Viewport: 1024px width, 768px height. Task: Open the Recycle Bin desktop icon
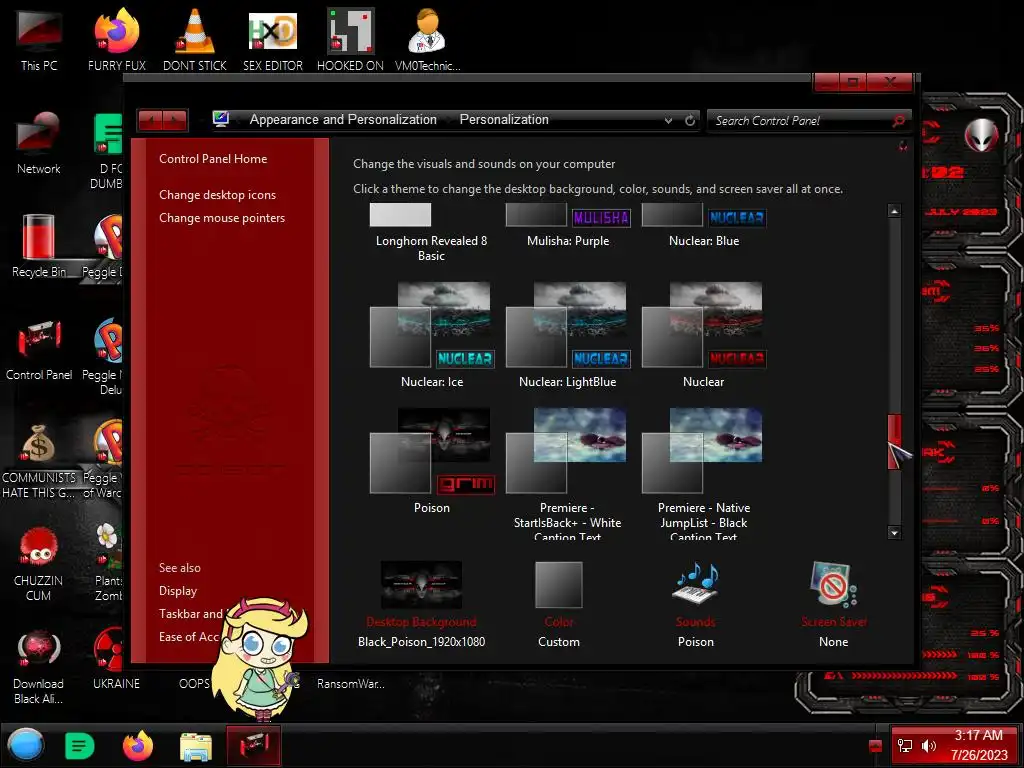[39, 246]
